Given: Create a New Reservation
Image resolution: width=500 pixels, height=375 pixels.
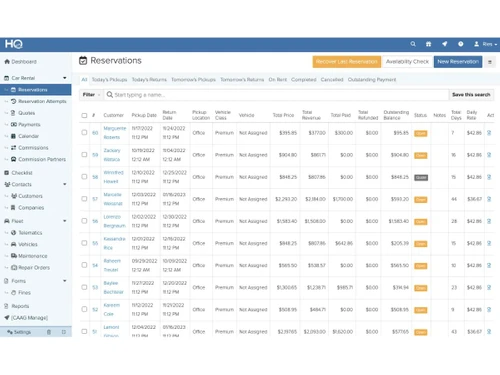Looking at the screenshot, I should (x=458, y=62).
